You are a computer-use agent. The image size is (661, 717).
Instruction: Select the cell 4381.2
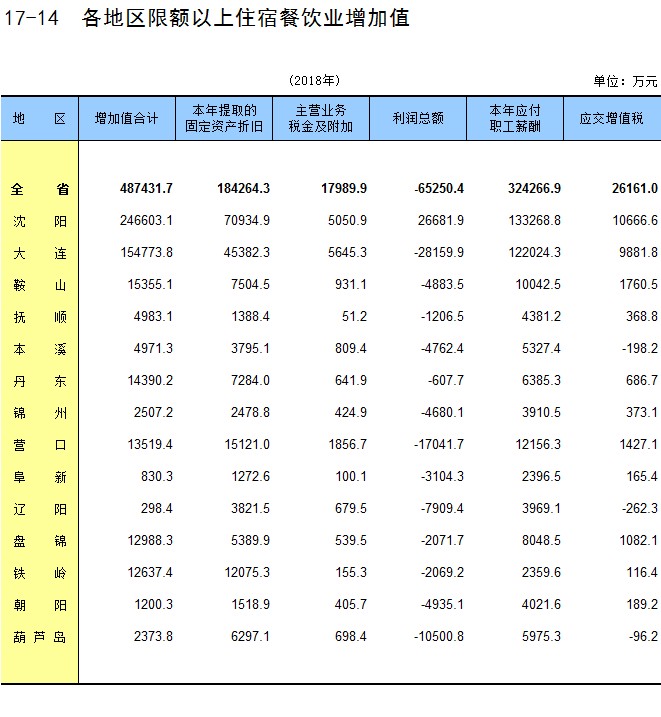coord(541,316)
